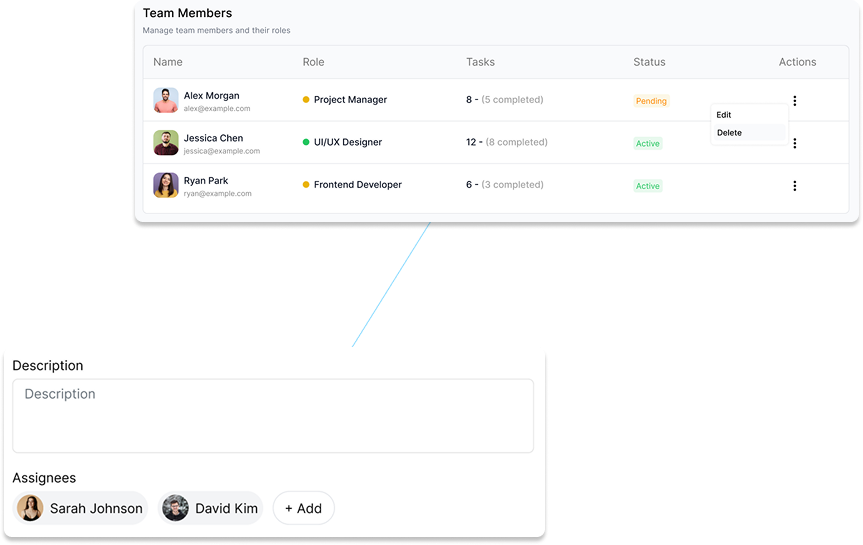Click the green dot beside UI/UX Designer
This screenshot has width=863, height=545.
click(x=306, y=142)
